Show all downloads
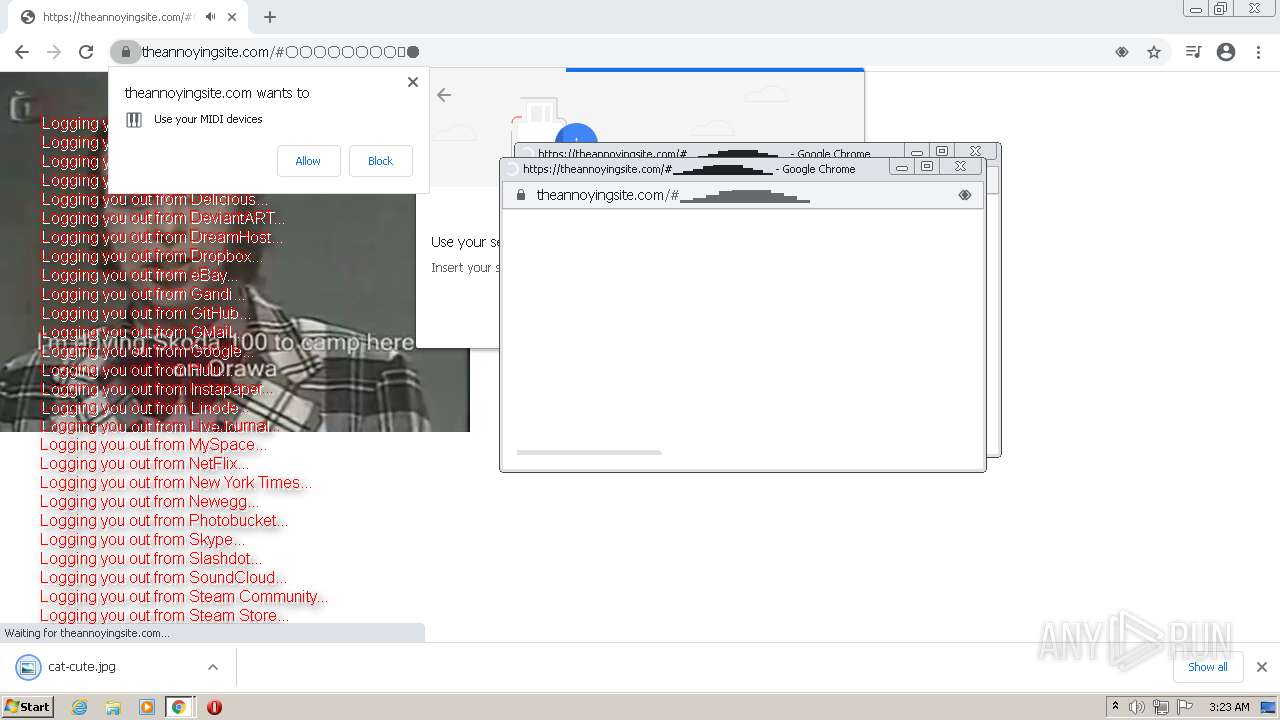Image resolution: width=1280 pixels, height=720 pixels. click(1207, 667)
